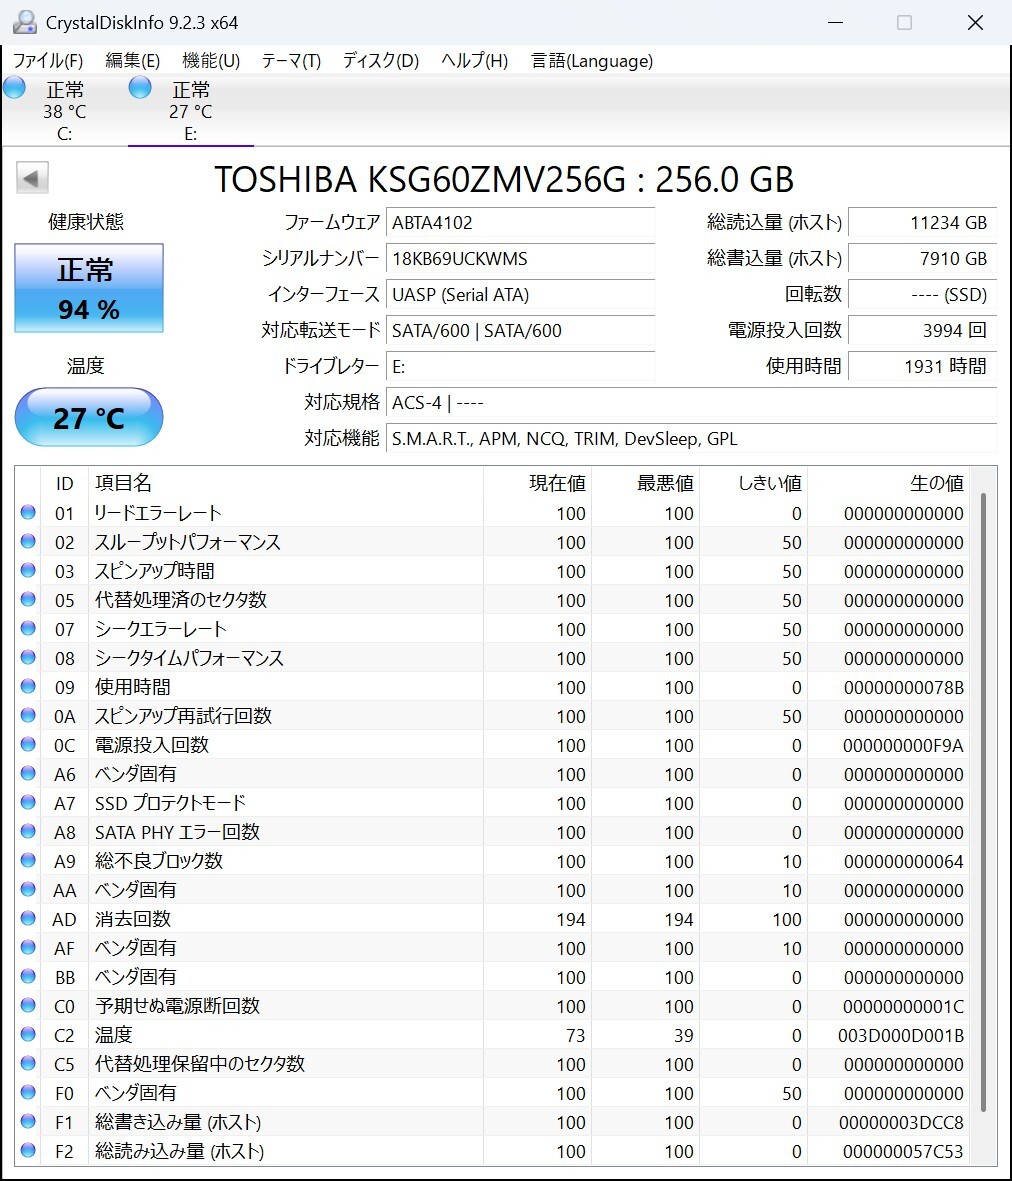Click status orb of row A8 SATA PHY エラー回数
This screenshot has height=1181, width=1012.
29,832
